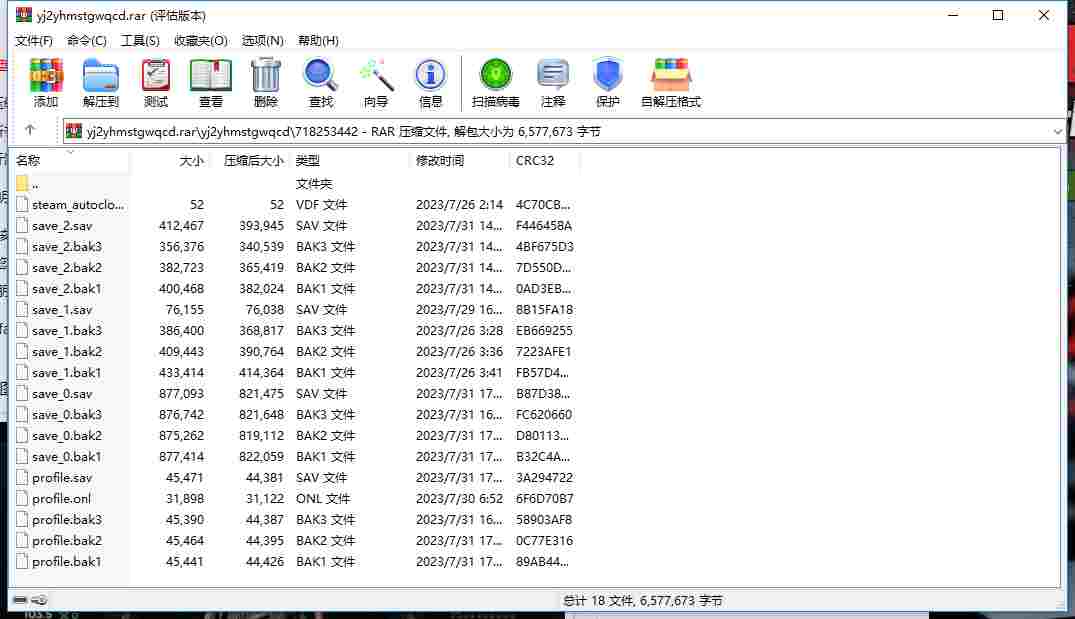This screenshot has width=1075, height=619.
Task: Click size value 877,093 of save_0.sav
Action: pyautogui.click(x=181, y=394)
